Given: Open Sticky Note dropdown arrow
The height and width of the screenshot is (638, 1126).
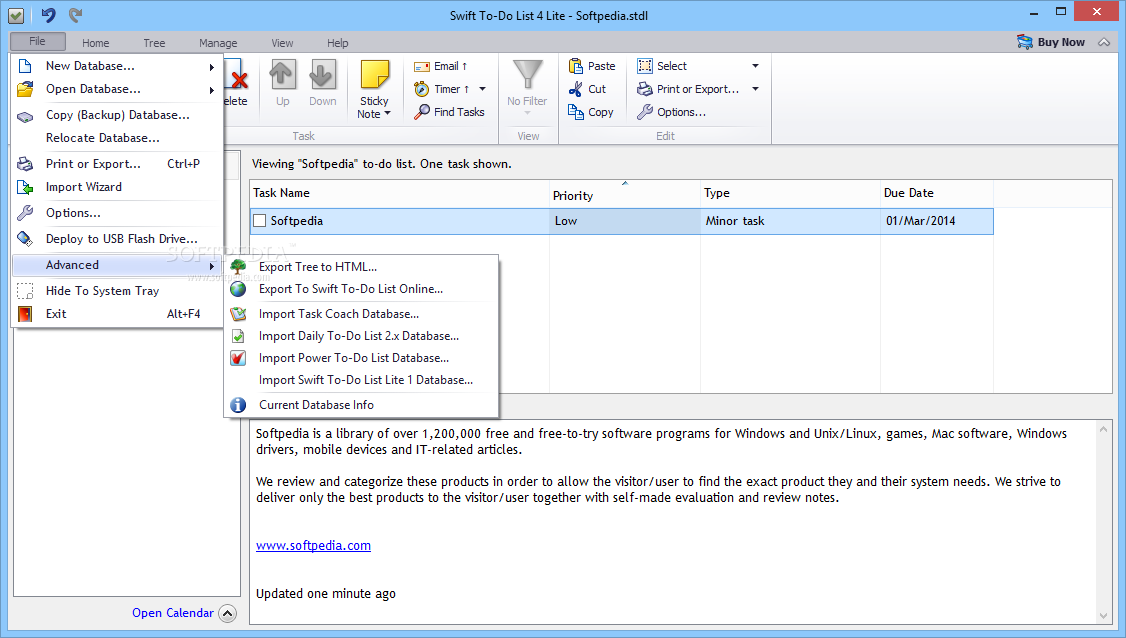Looking at the screenshot, I should (x=387, y=114).
